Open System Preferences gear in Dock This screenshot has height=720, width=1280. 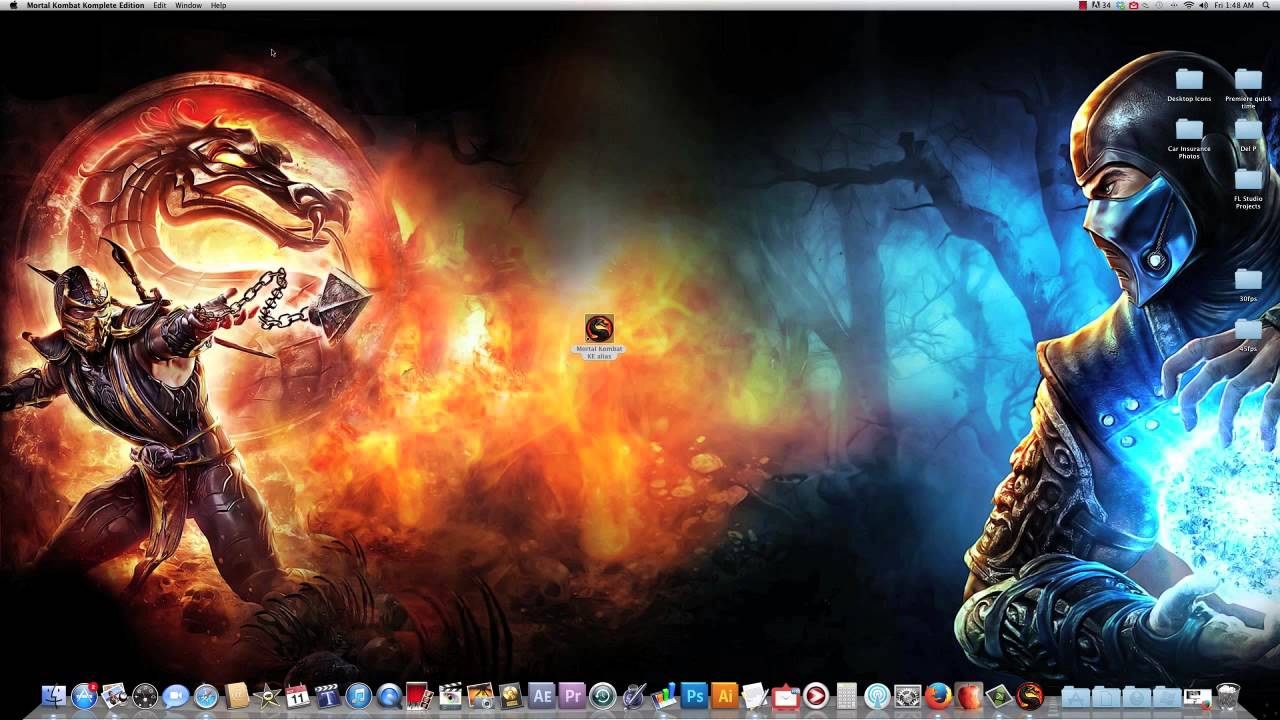coord(907,696)
